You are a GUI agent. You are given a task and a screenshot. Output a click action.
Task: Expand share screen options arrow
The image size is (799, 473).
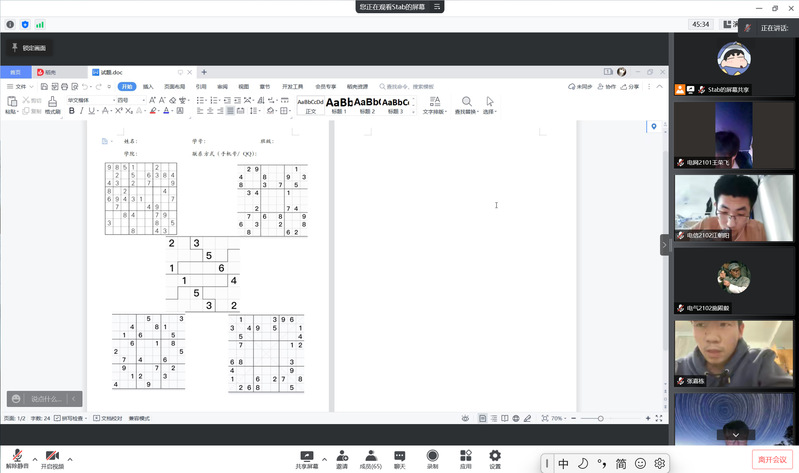[x=325, y=452]
